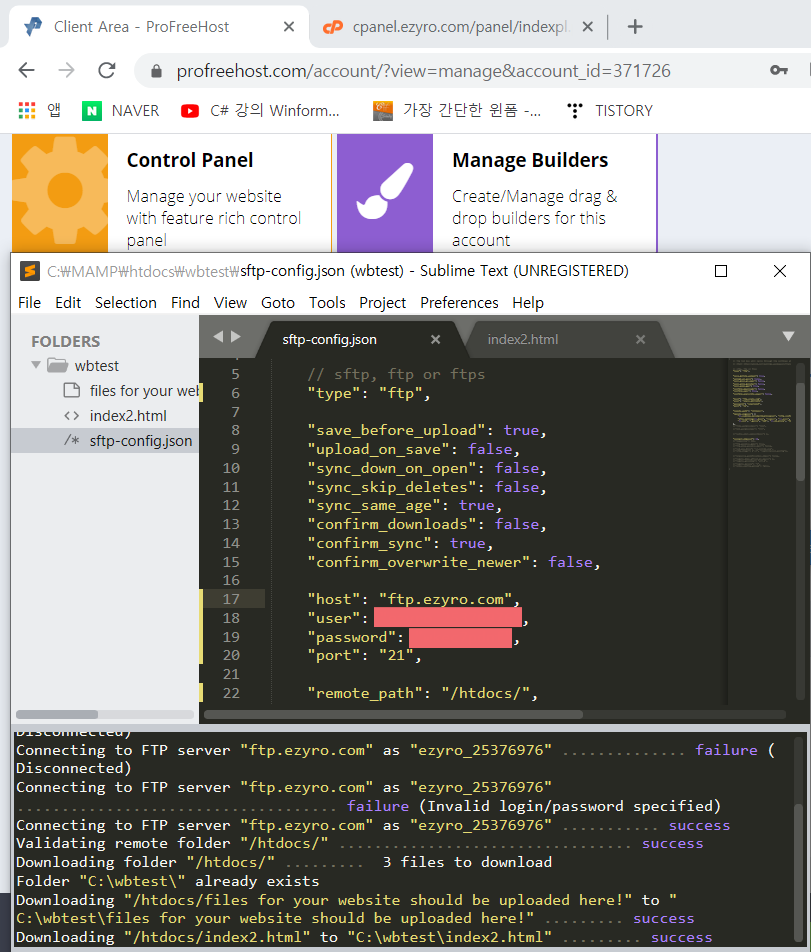Click the orange Control Panel gear icon
The height and width of the screenshot is (952, 811).
tap(60, 192)
